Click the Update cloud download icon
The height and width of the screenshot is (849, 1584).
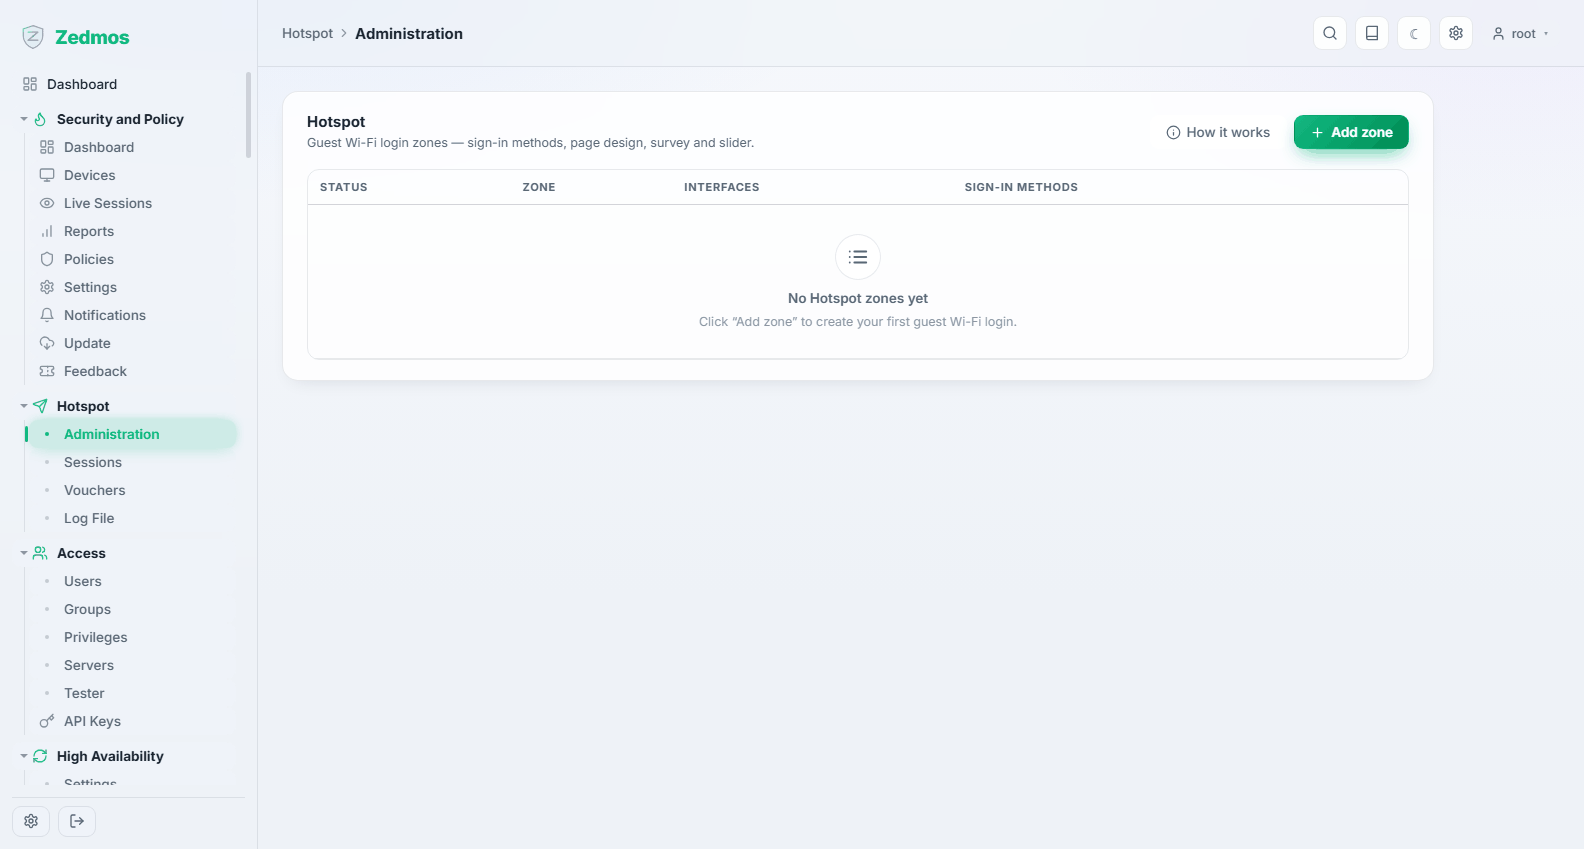[47, 343]
